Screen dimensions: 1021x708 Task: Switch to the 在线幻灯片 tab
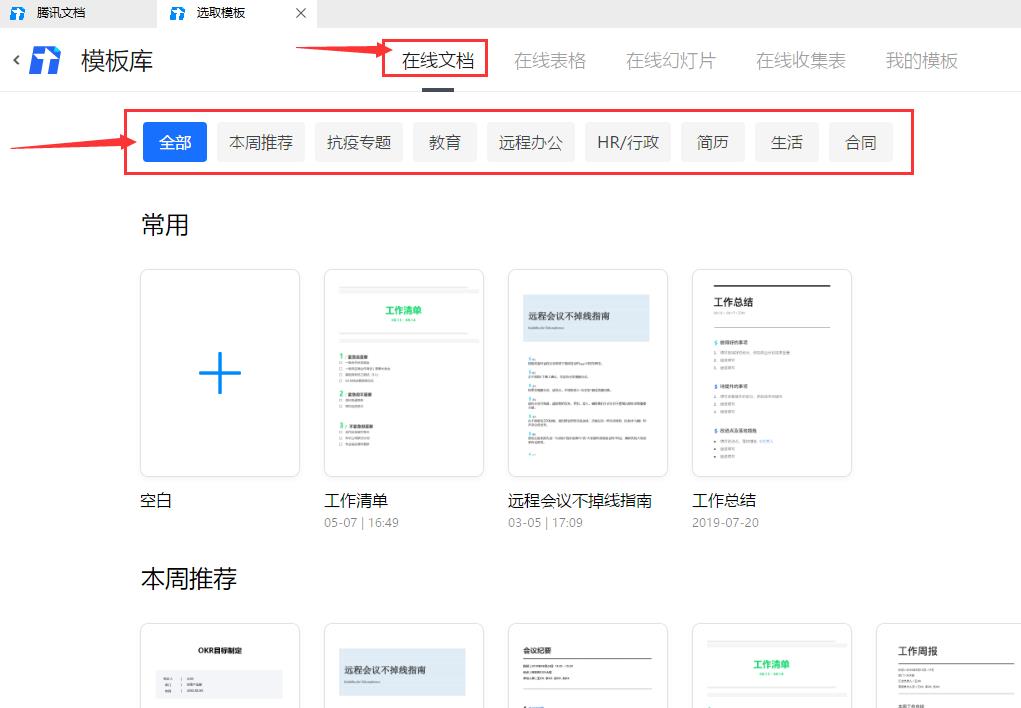[670, 61]
